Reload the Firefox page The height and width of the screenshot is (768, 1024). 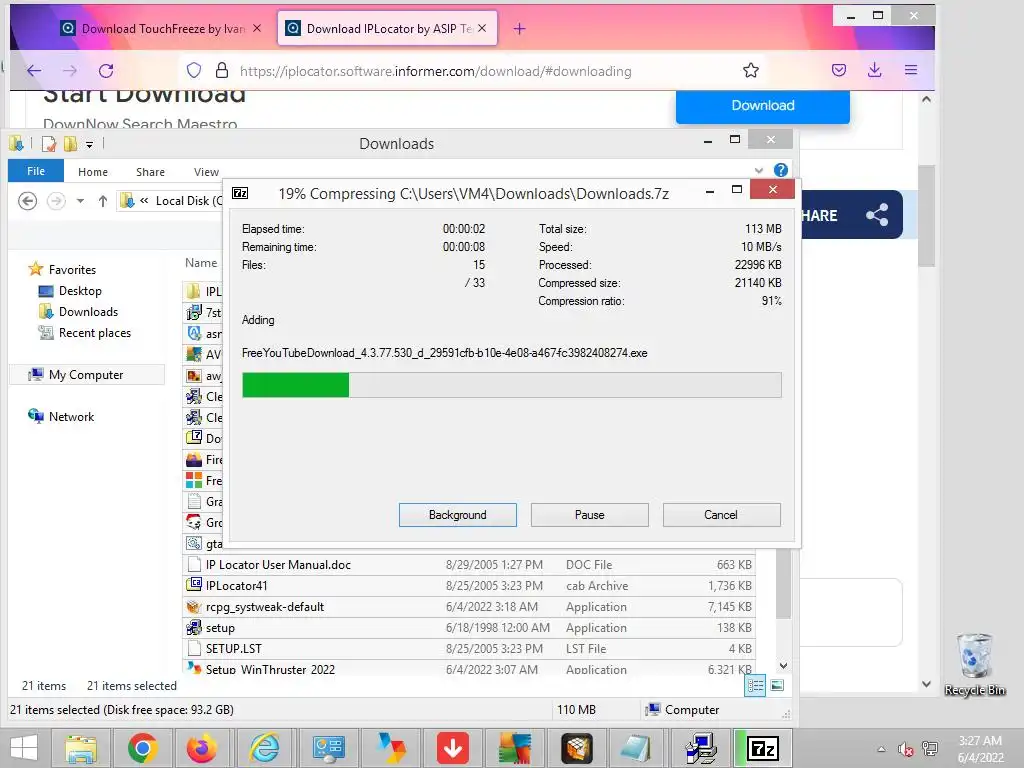[106, 71]
